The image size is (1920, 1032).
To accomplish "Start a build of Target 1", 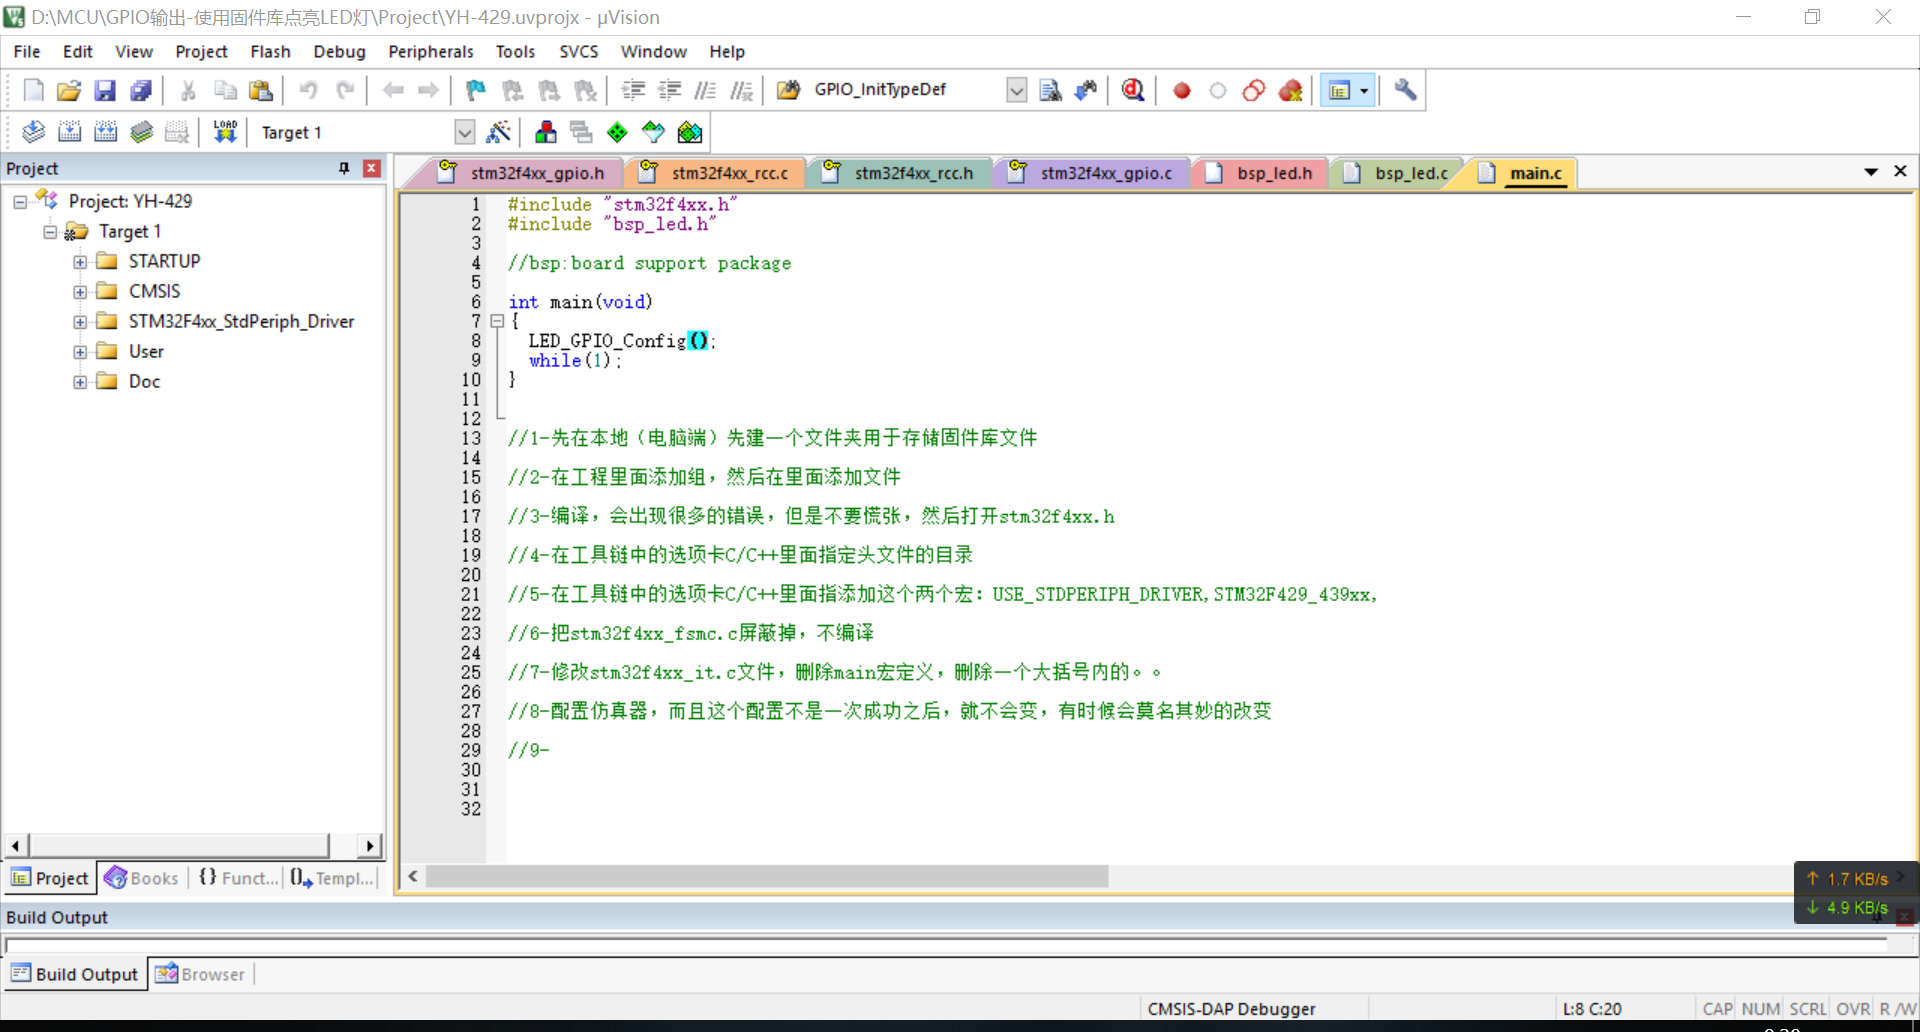I will tap(69, 131).
